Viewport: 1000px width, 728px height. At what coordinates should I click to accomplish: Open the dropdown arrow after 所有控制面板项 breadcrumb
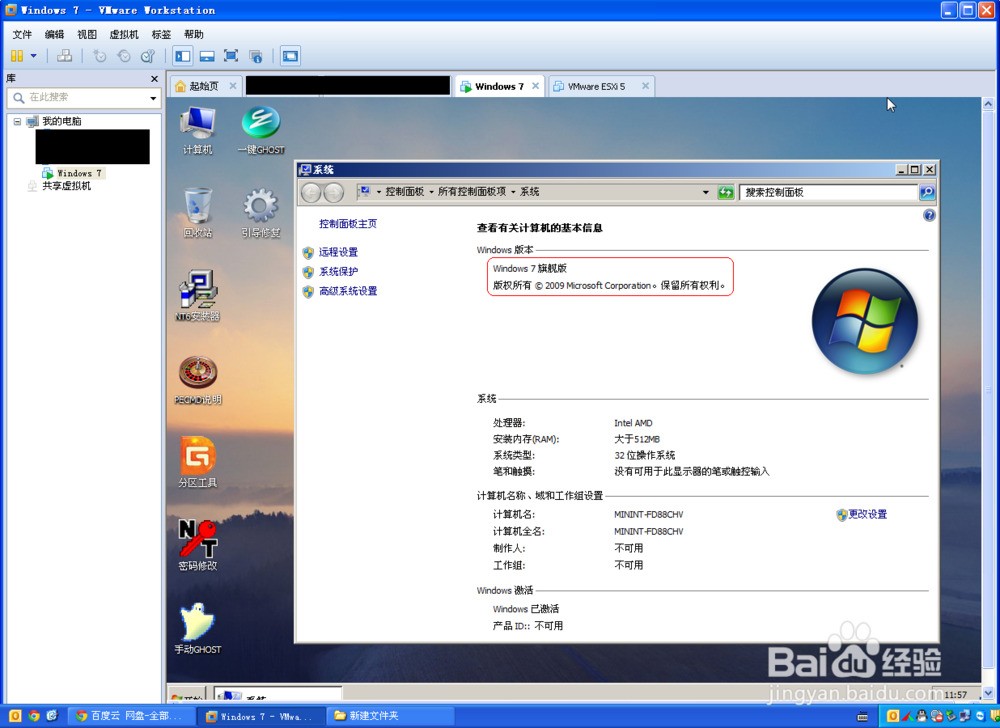[513, 192]
